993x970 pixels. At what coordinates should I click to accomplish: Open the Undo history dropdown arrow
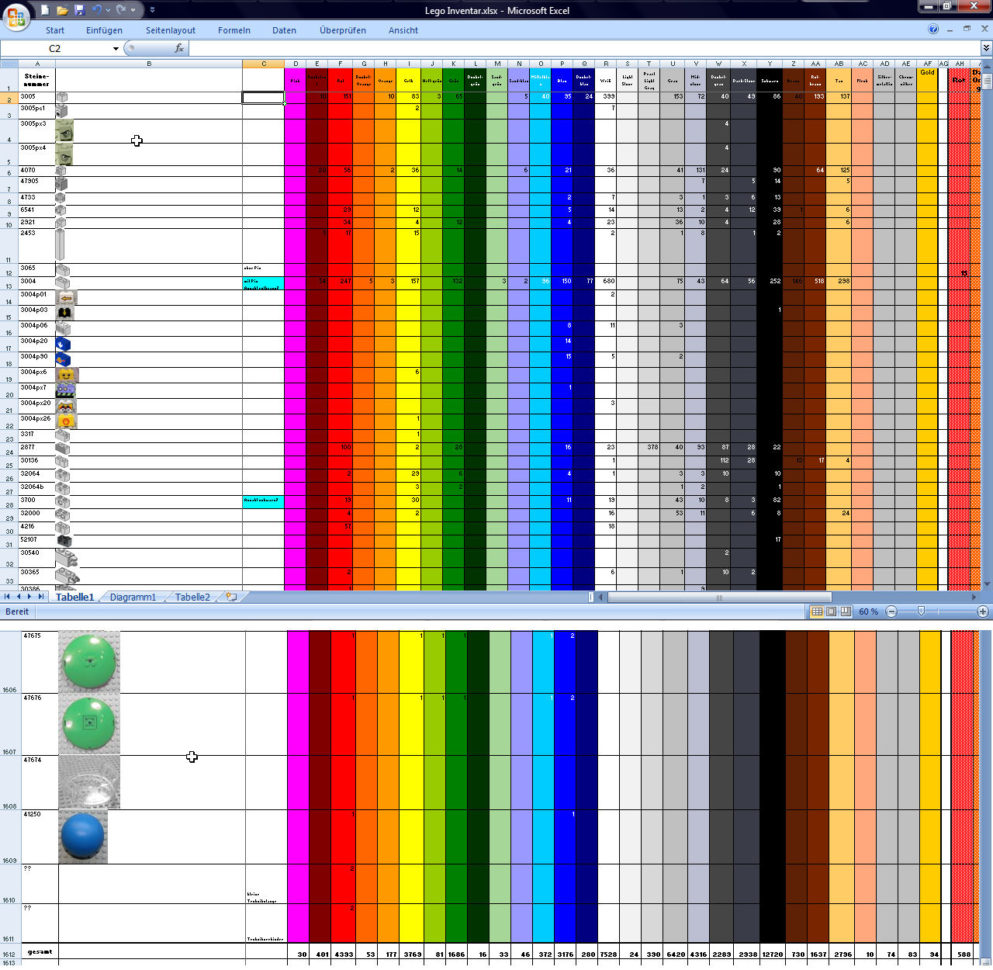coord(107,9)
